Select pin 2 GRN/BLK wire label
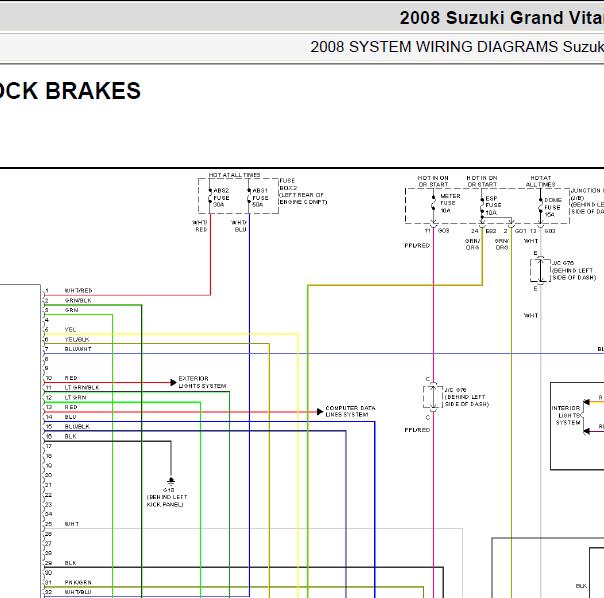 click(x=78, y=300)
